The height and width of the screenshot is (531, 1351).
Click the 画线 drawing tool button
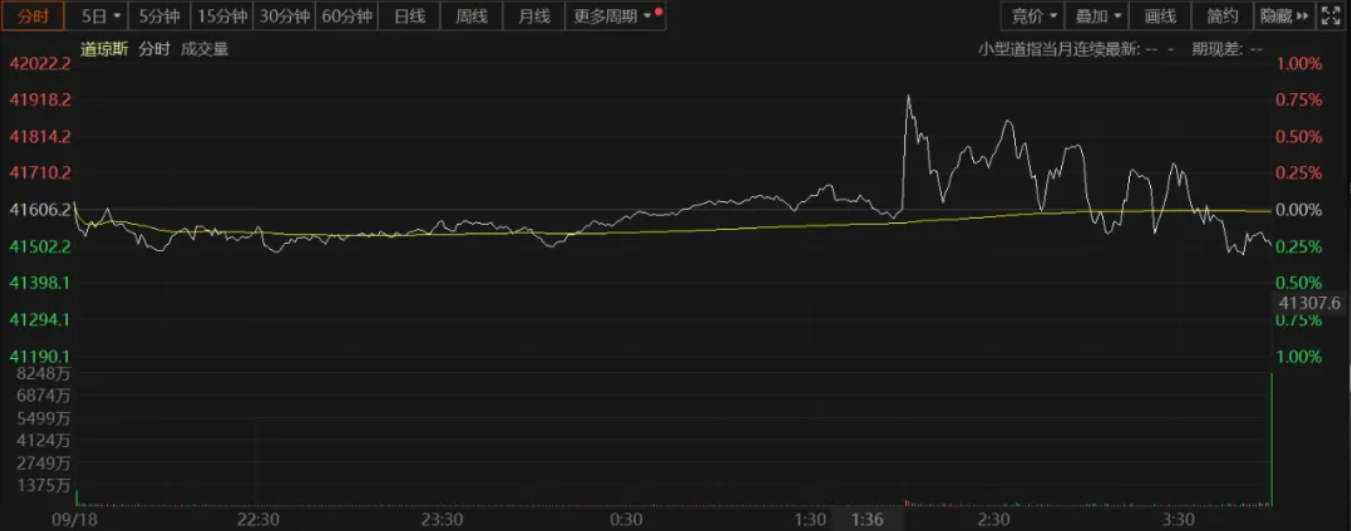[1160, 16]
